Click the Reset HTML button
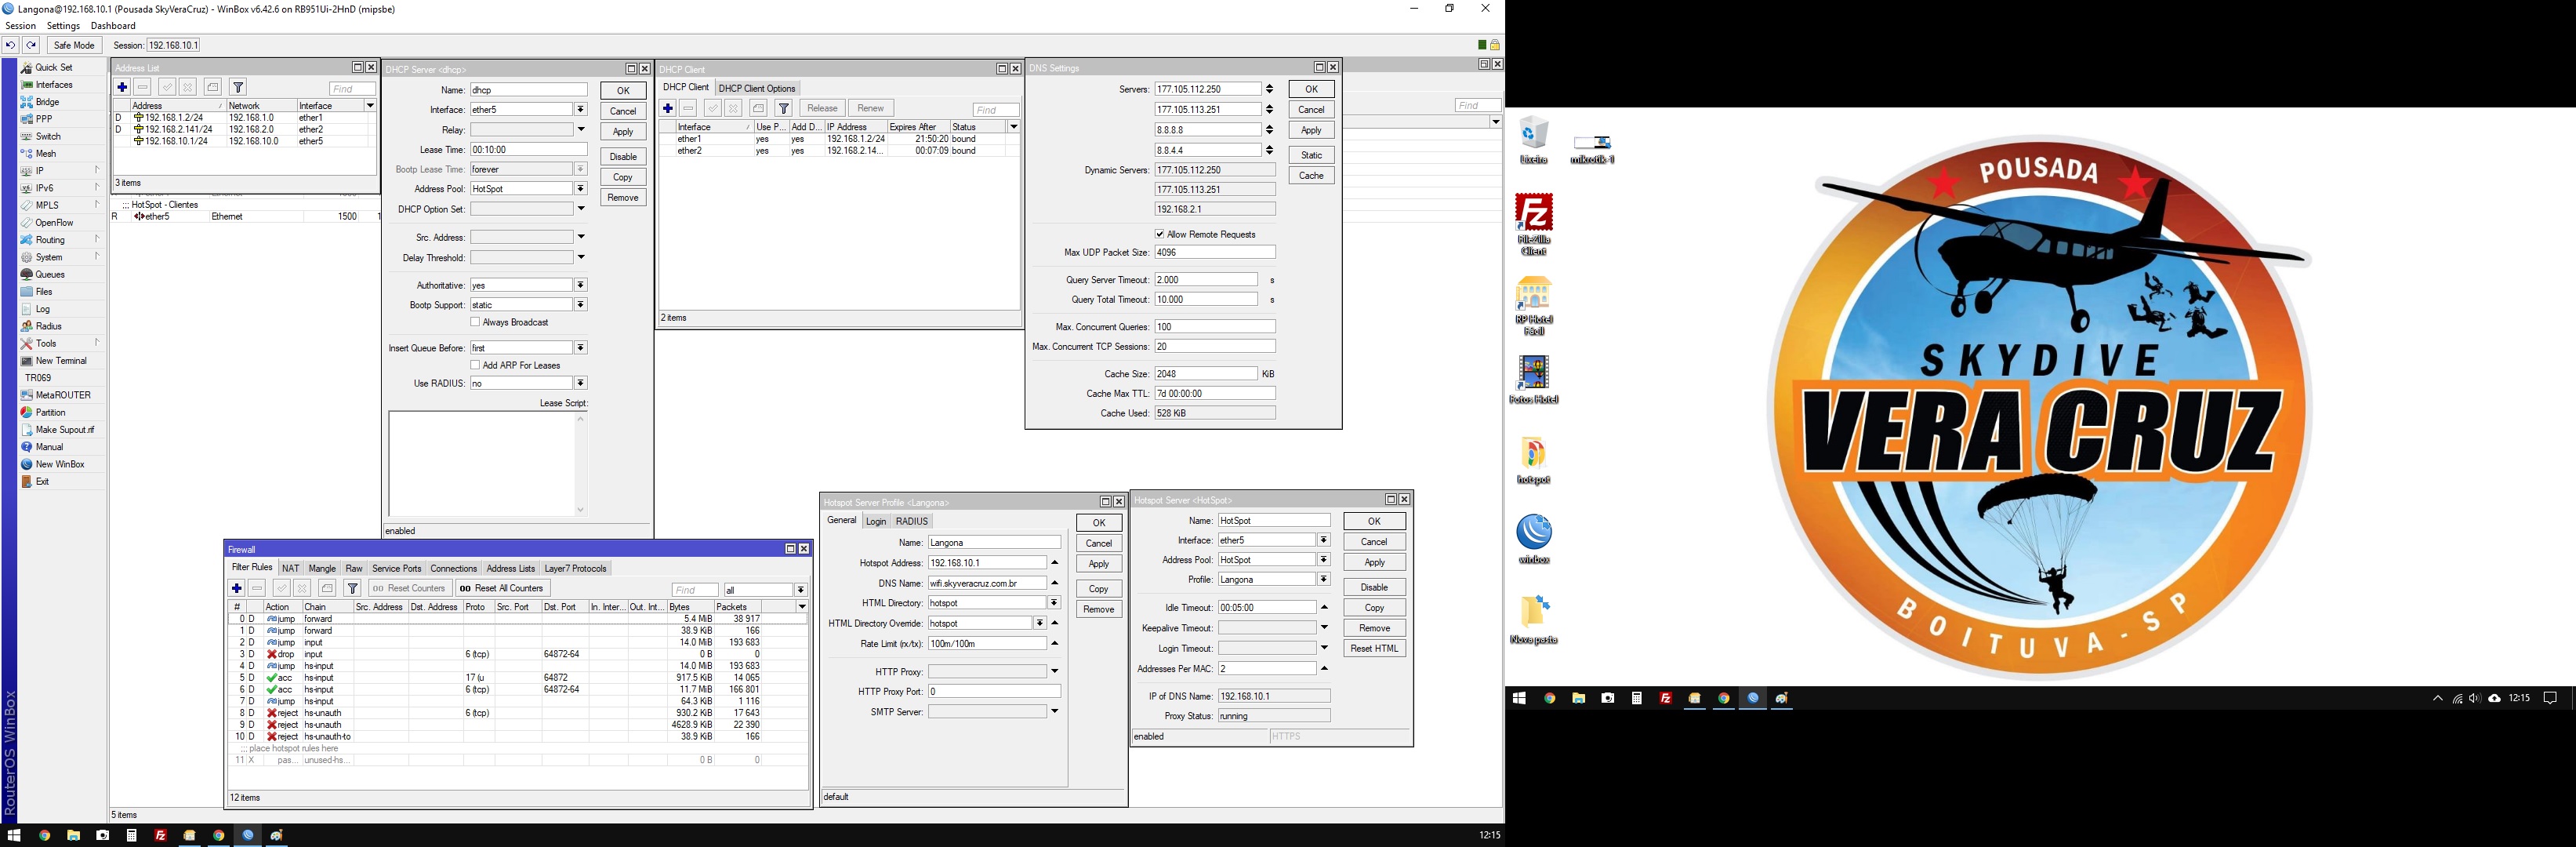The image size is (2576, 847). click(x=1374, y=648)
